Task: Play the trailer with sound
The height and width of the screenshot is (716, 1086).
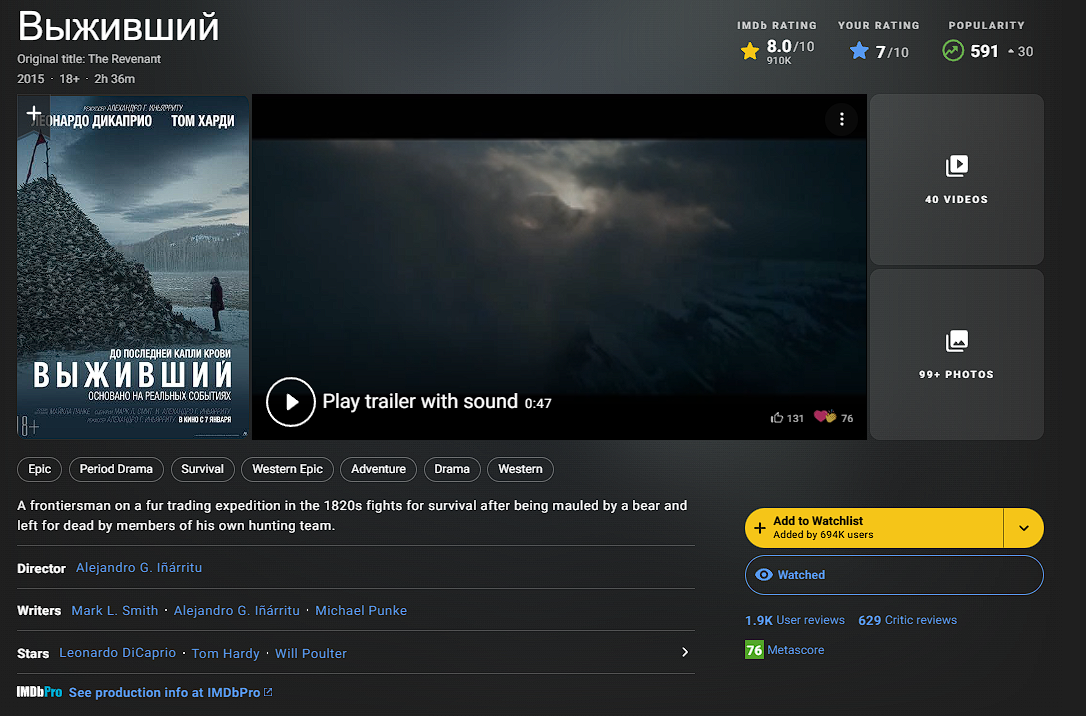Action: pos(291,402)
